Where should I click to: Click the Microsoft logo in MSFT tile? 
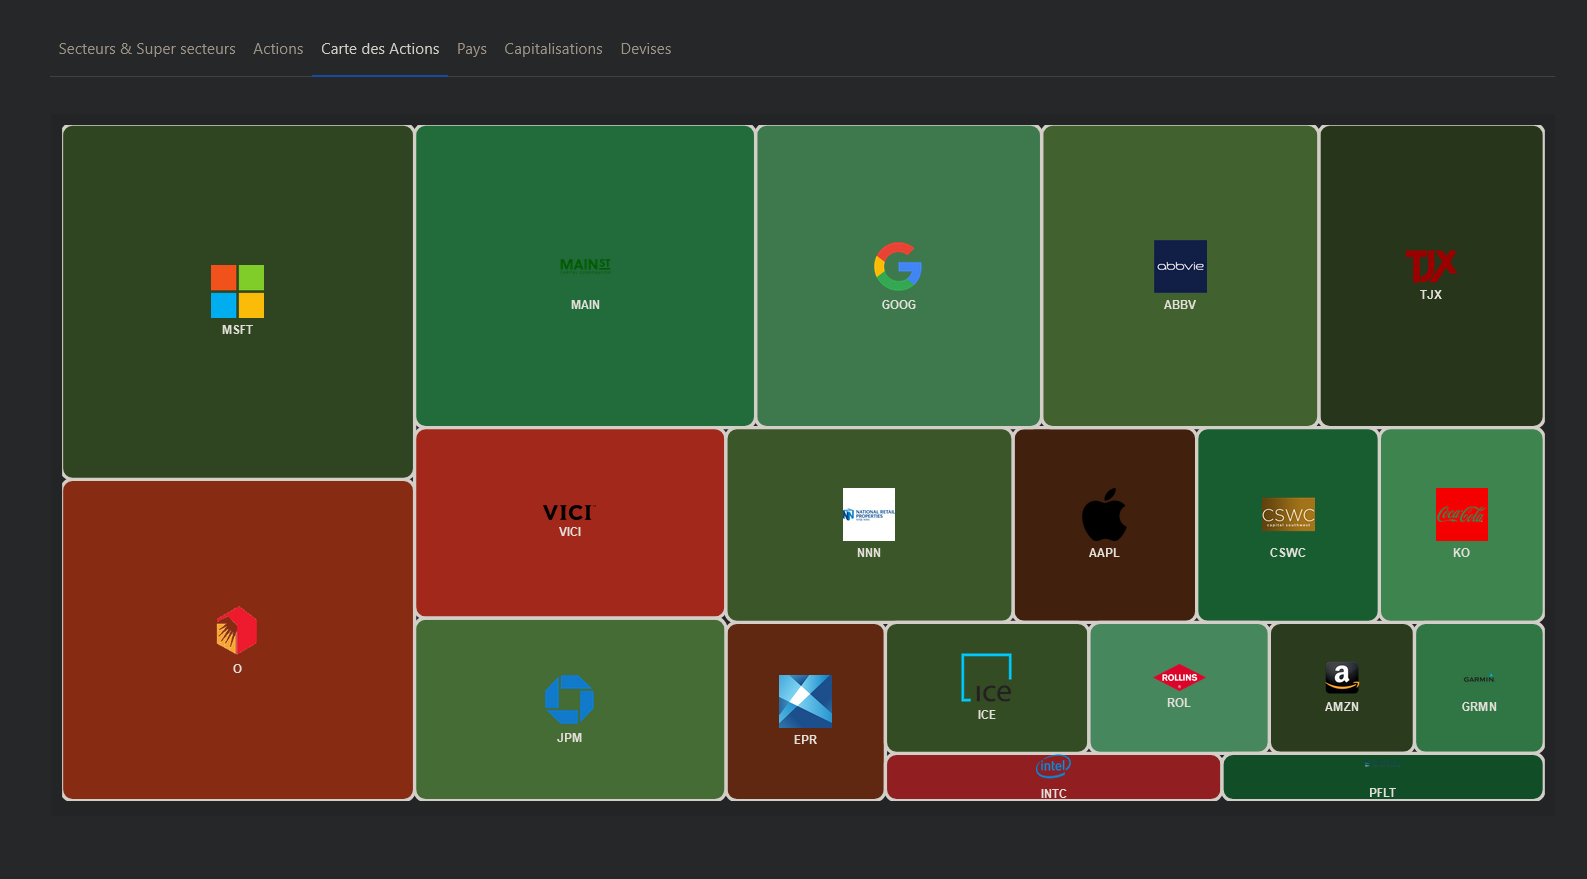tap(237, 291)
